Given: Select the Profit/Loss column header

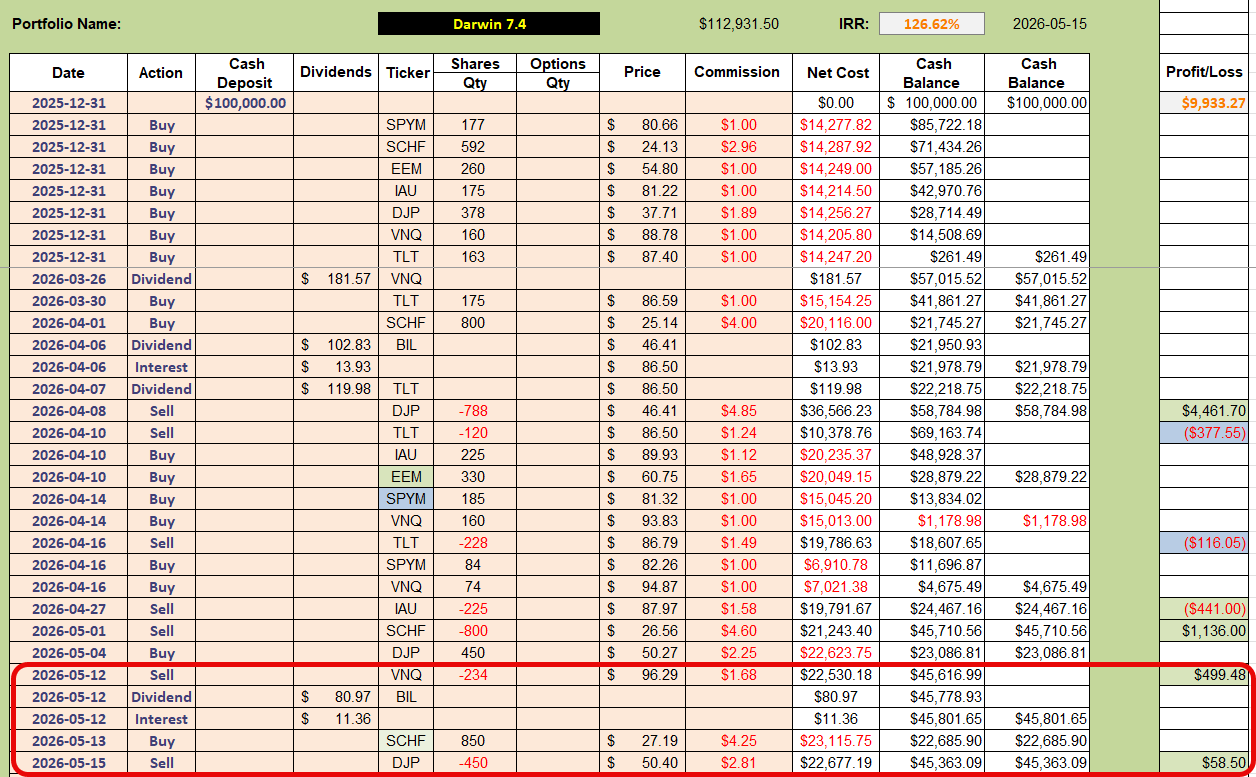Looking at the screenshot, I should click(1204, 73).
